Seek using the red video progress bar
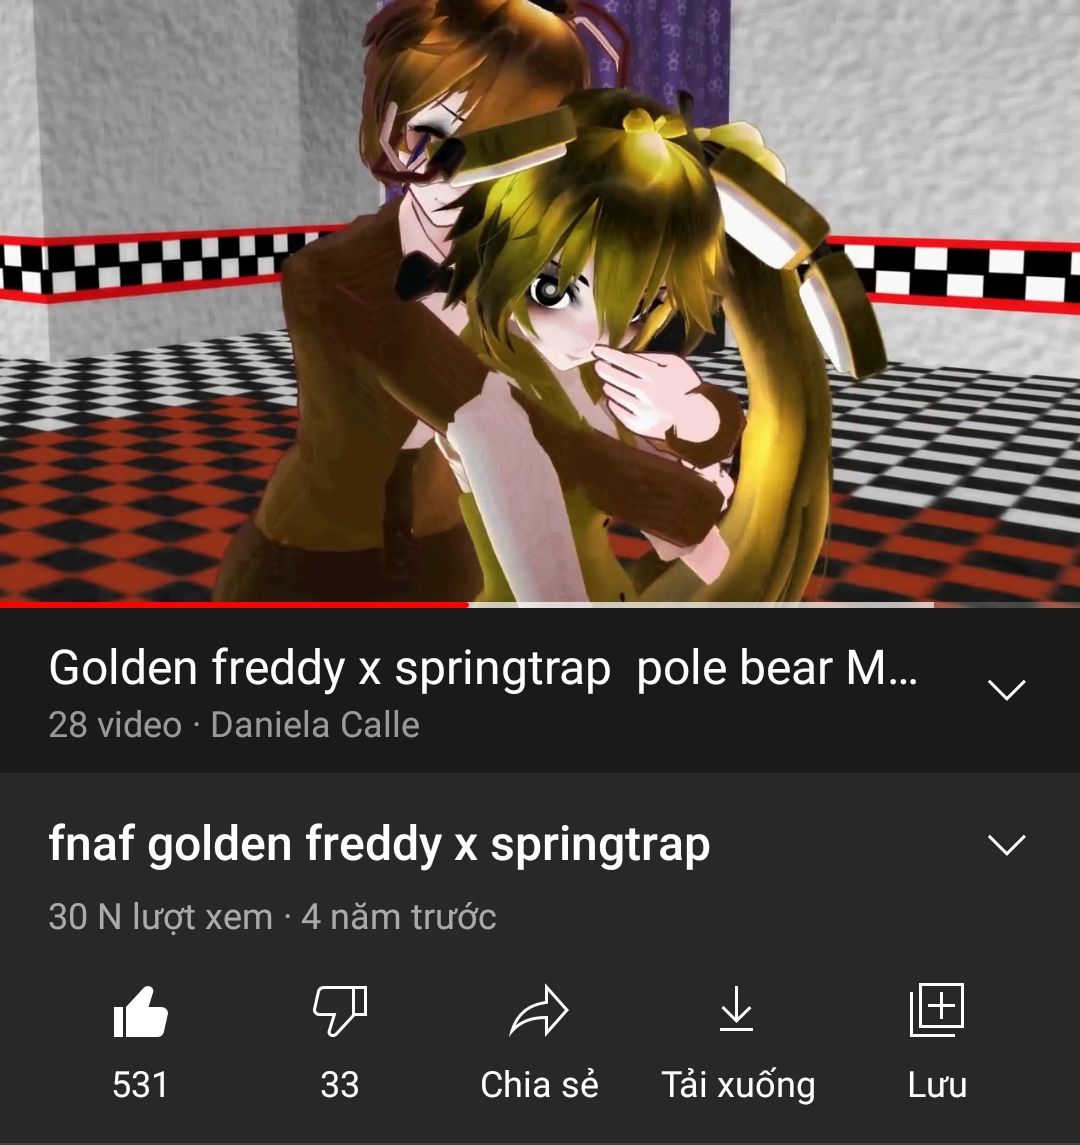 234,605
